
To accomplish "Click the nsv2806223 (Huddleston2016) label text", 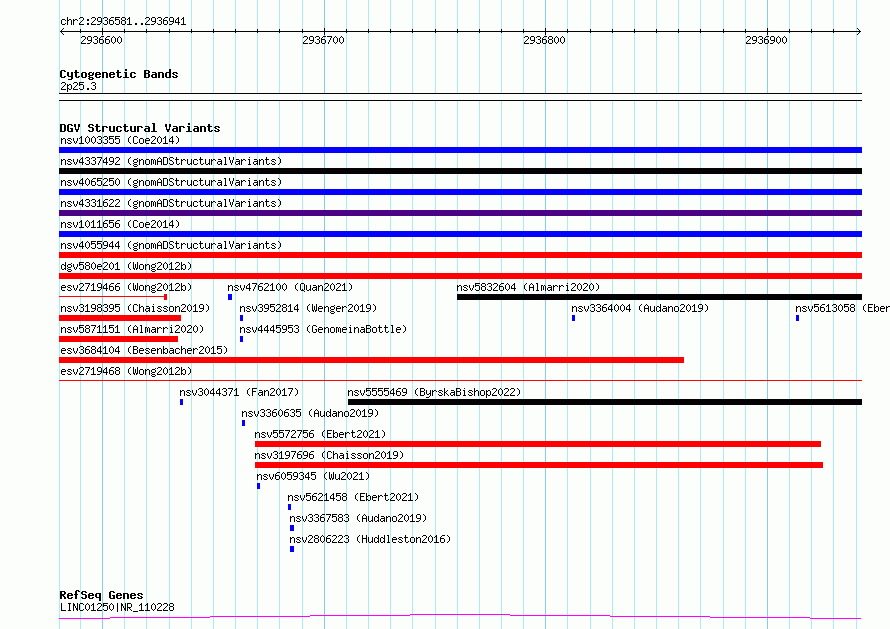I will coord(370,539).
